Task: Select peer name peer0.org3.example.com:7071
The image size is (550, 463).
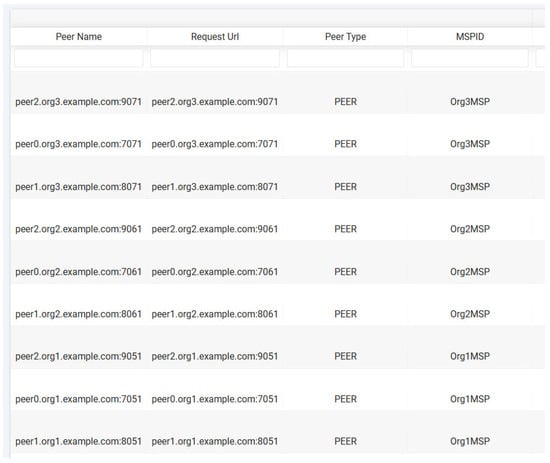Action: click(x=79, y=144)
